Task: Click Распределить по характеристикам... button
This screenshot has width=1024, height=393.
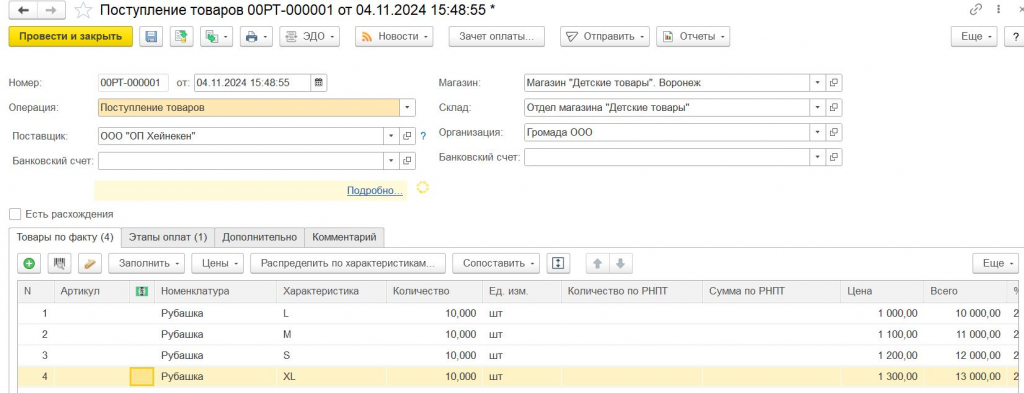Action: (x=347, y=264)
